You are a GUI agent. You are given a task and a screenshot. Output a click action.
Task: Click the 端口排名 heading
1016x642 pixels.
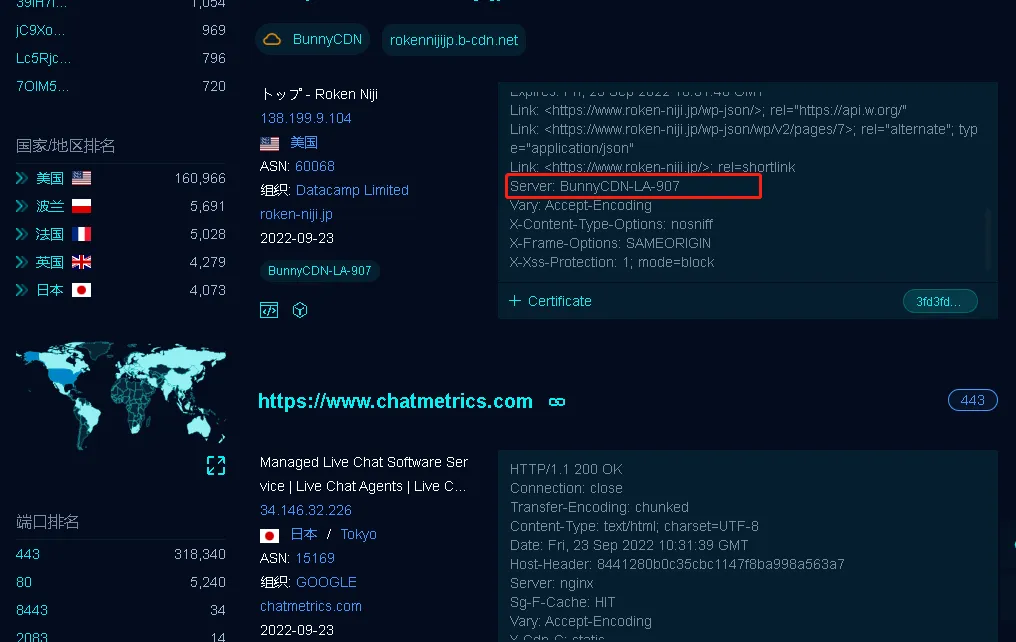47,522
